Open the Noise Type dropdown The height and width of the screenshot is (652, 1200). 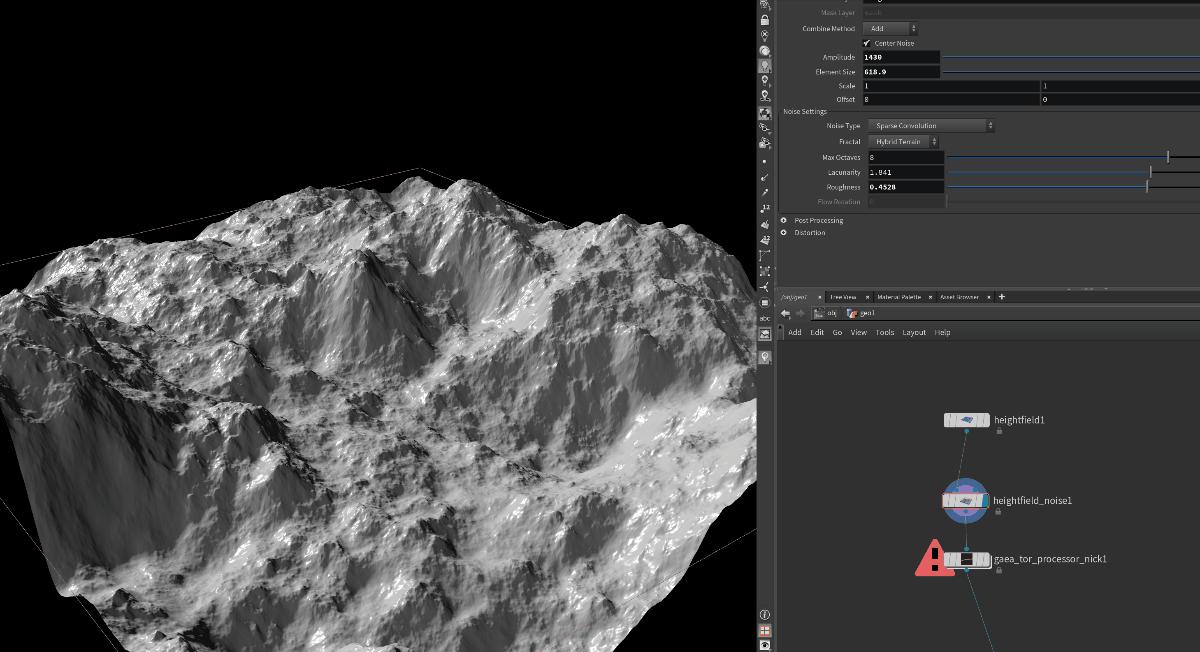[930, 126]
